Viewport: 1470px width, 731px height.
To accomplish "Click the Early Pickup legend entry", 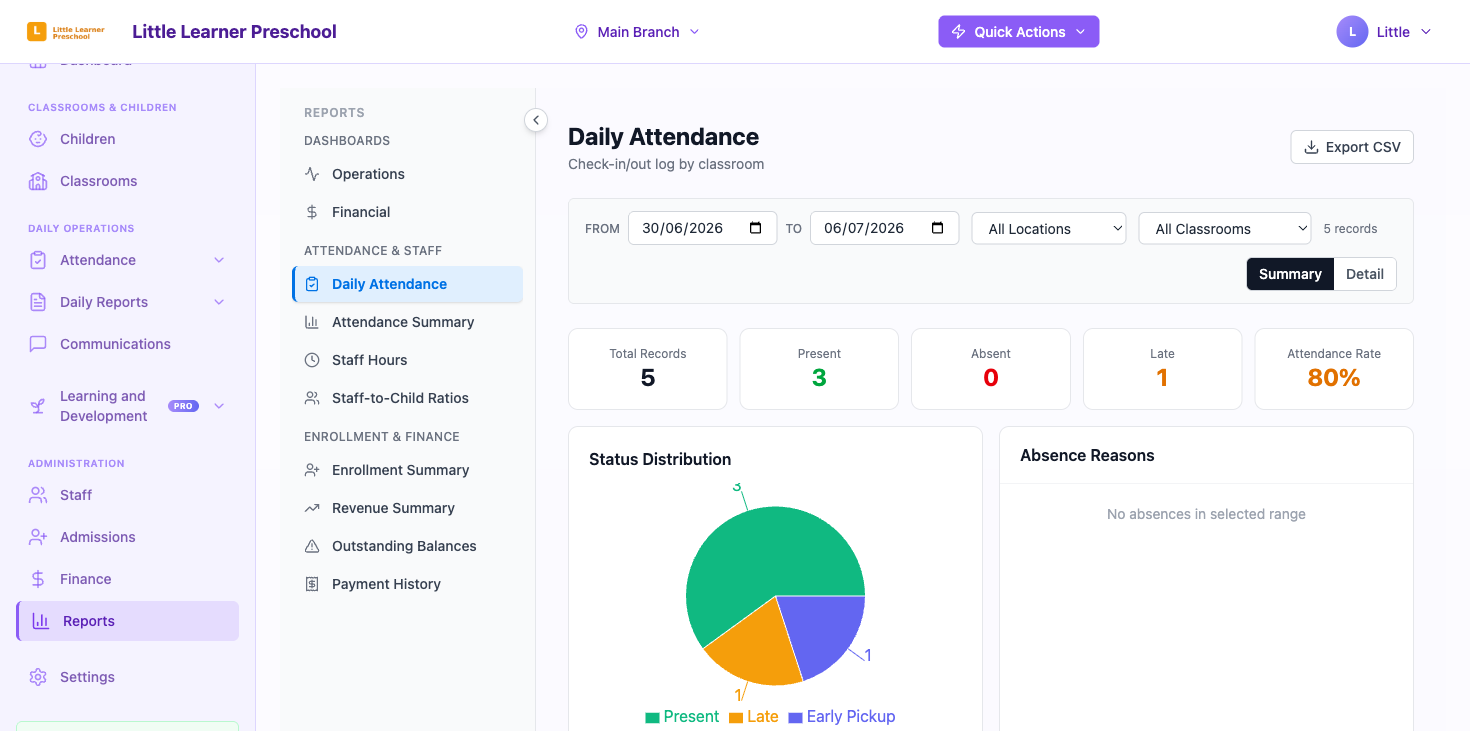I will 842,716.
